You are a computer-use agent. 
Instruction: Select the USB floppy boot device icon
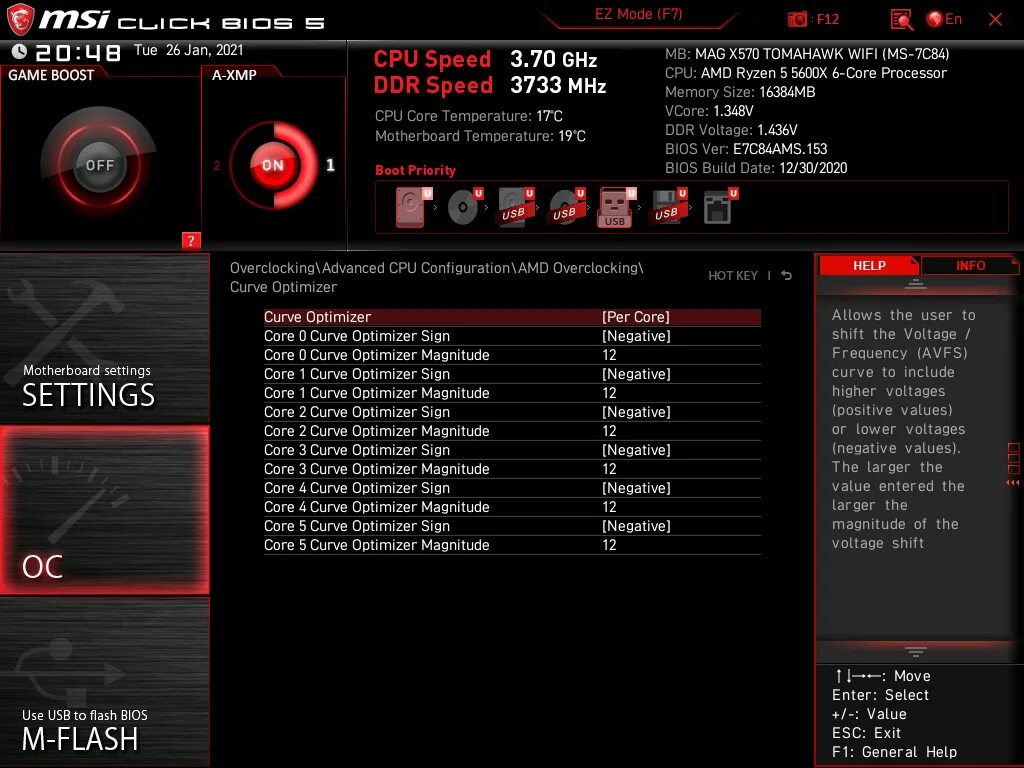[668, 207]
